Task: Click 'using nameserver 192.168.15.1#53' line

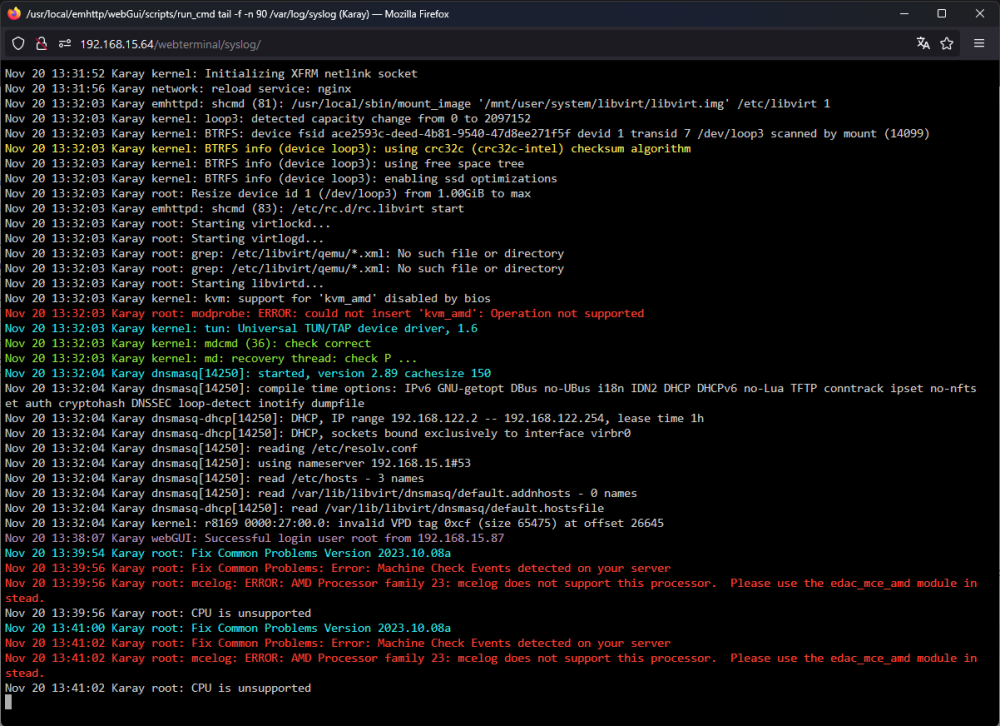Action: [238, 463]
